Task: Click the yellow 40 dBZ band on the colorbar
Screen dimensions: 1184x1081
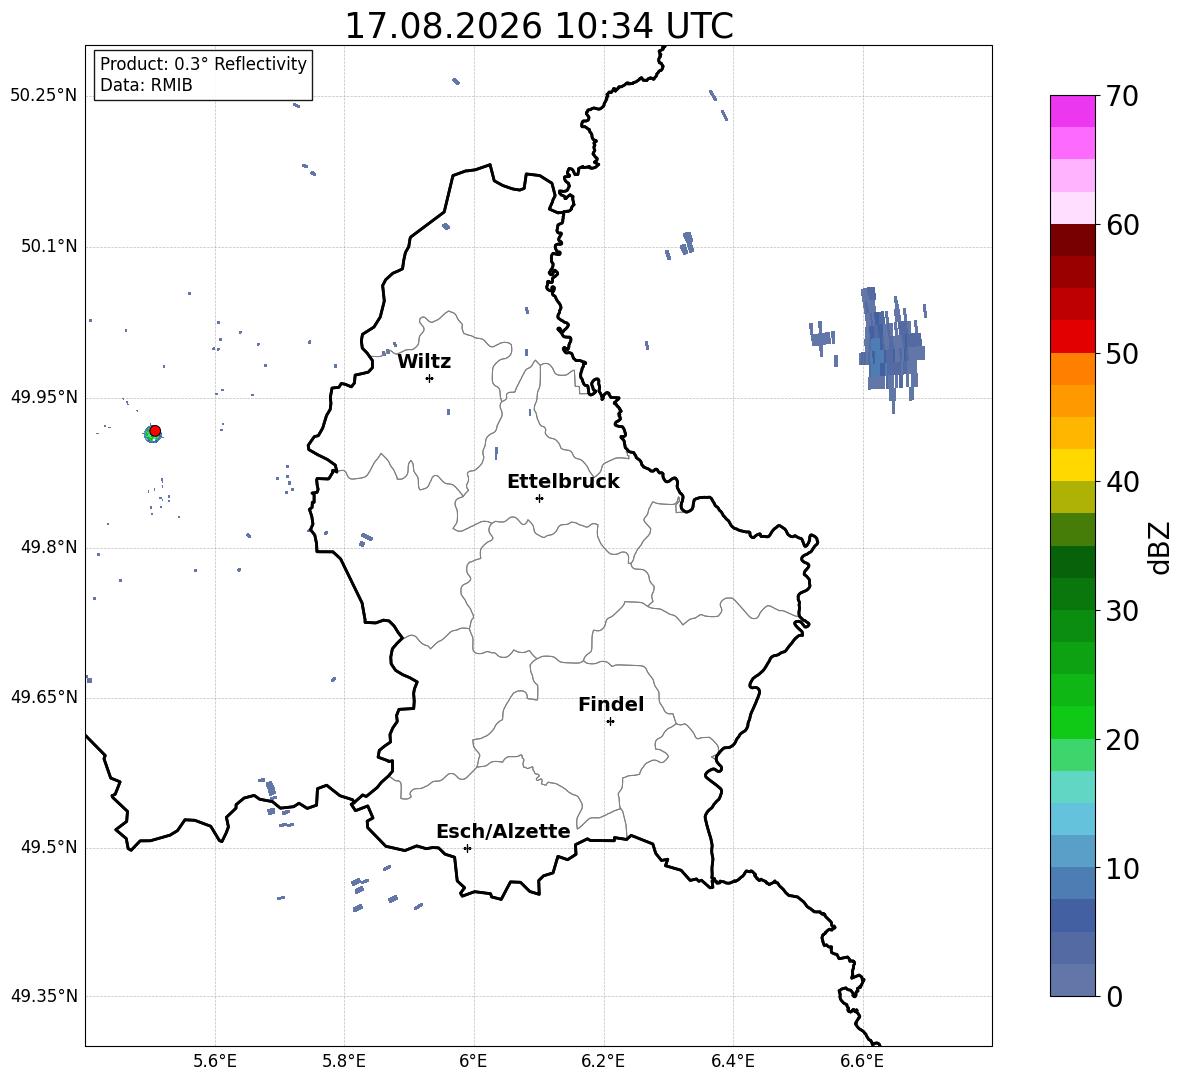Action: point(1073,465)
